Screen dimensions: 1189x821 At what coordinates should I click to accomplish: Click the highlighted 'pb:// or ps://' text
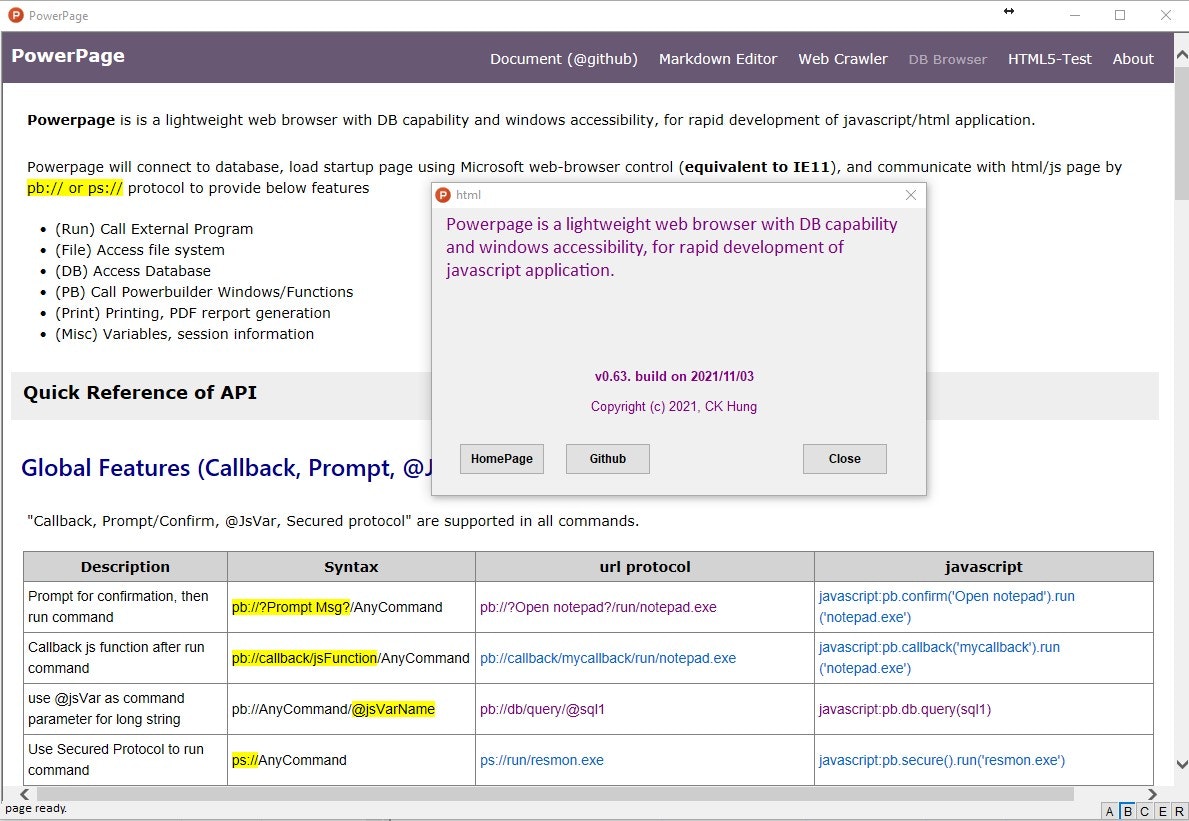click(x=75, y=188)
